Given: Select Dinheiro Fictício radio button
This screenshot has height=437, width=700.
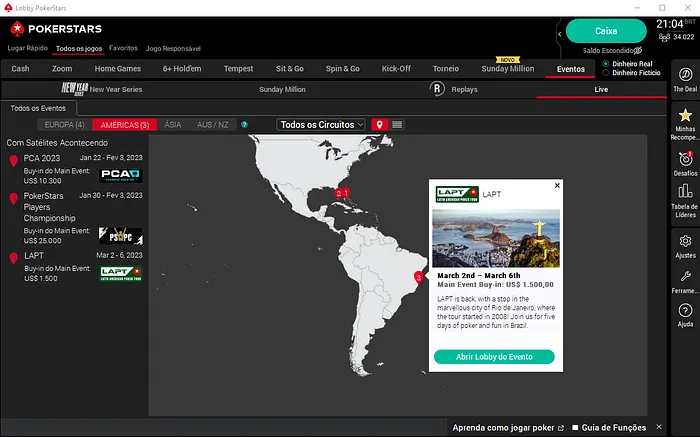Looking at the screenshot, I should (x=606, y=73).
